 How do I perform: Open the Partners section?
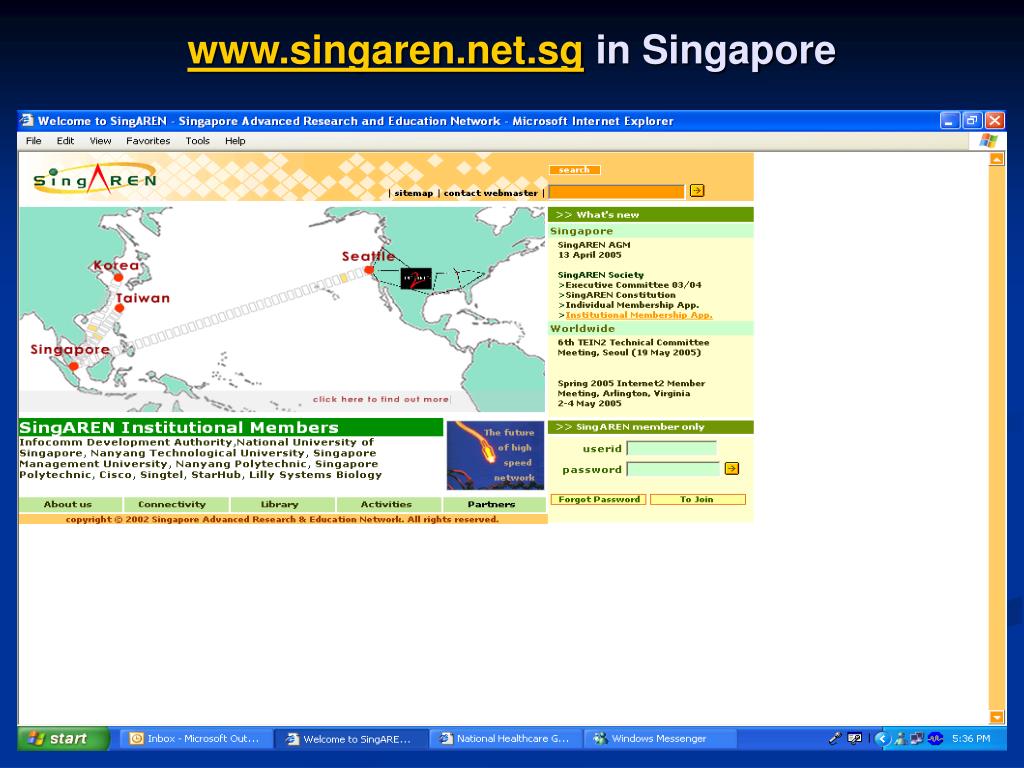tap(494, 505)
